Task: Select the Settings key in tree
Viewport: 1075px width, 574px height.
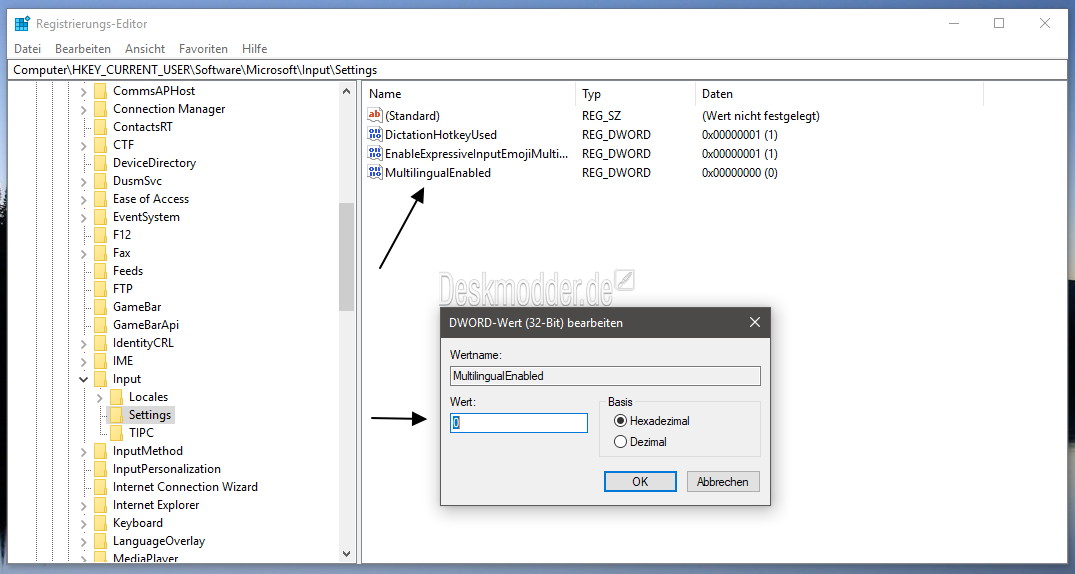Action: (x=150, y=415)
